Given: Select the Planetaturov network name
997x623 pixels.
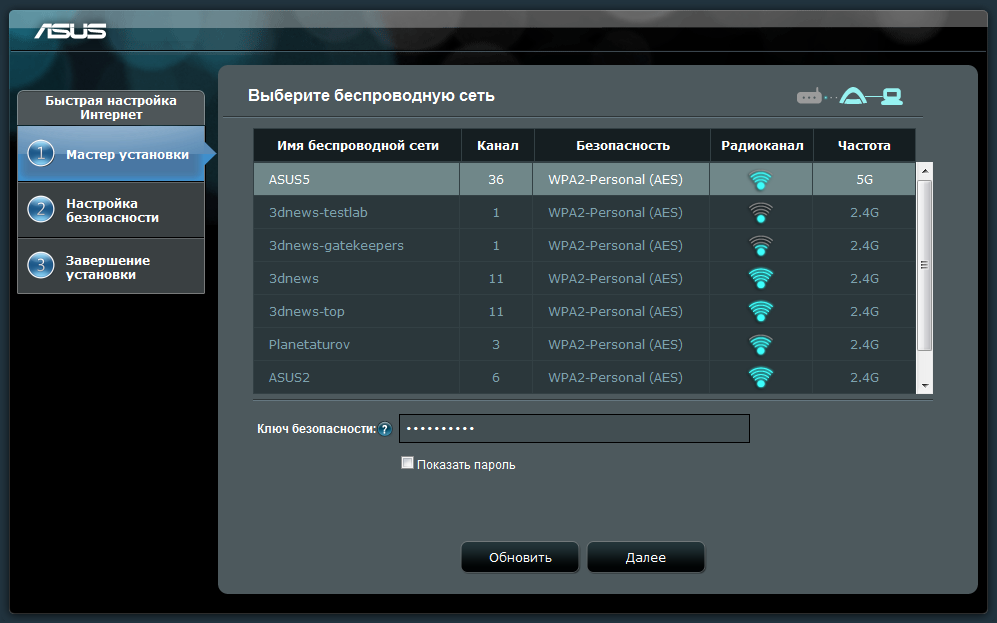Looking at the screenshot, I should 309,345.
